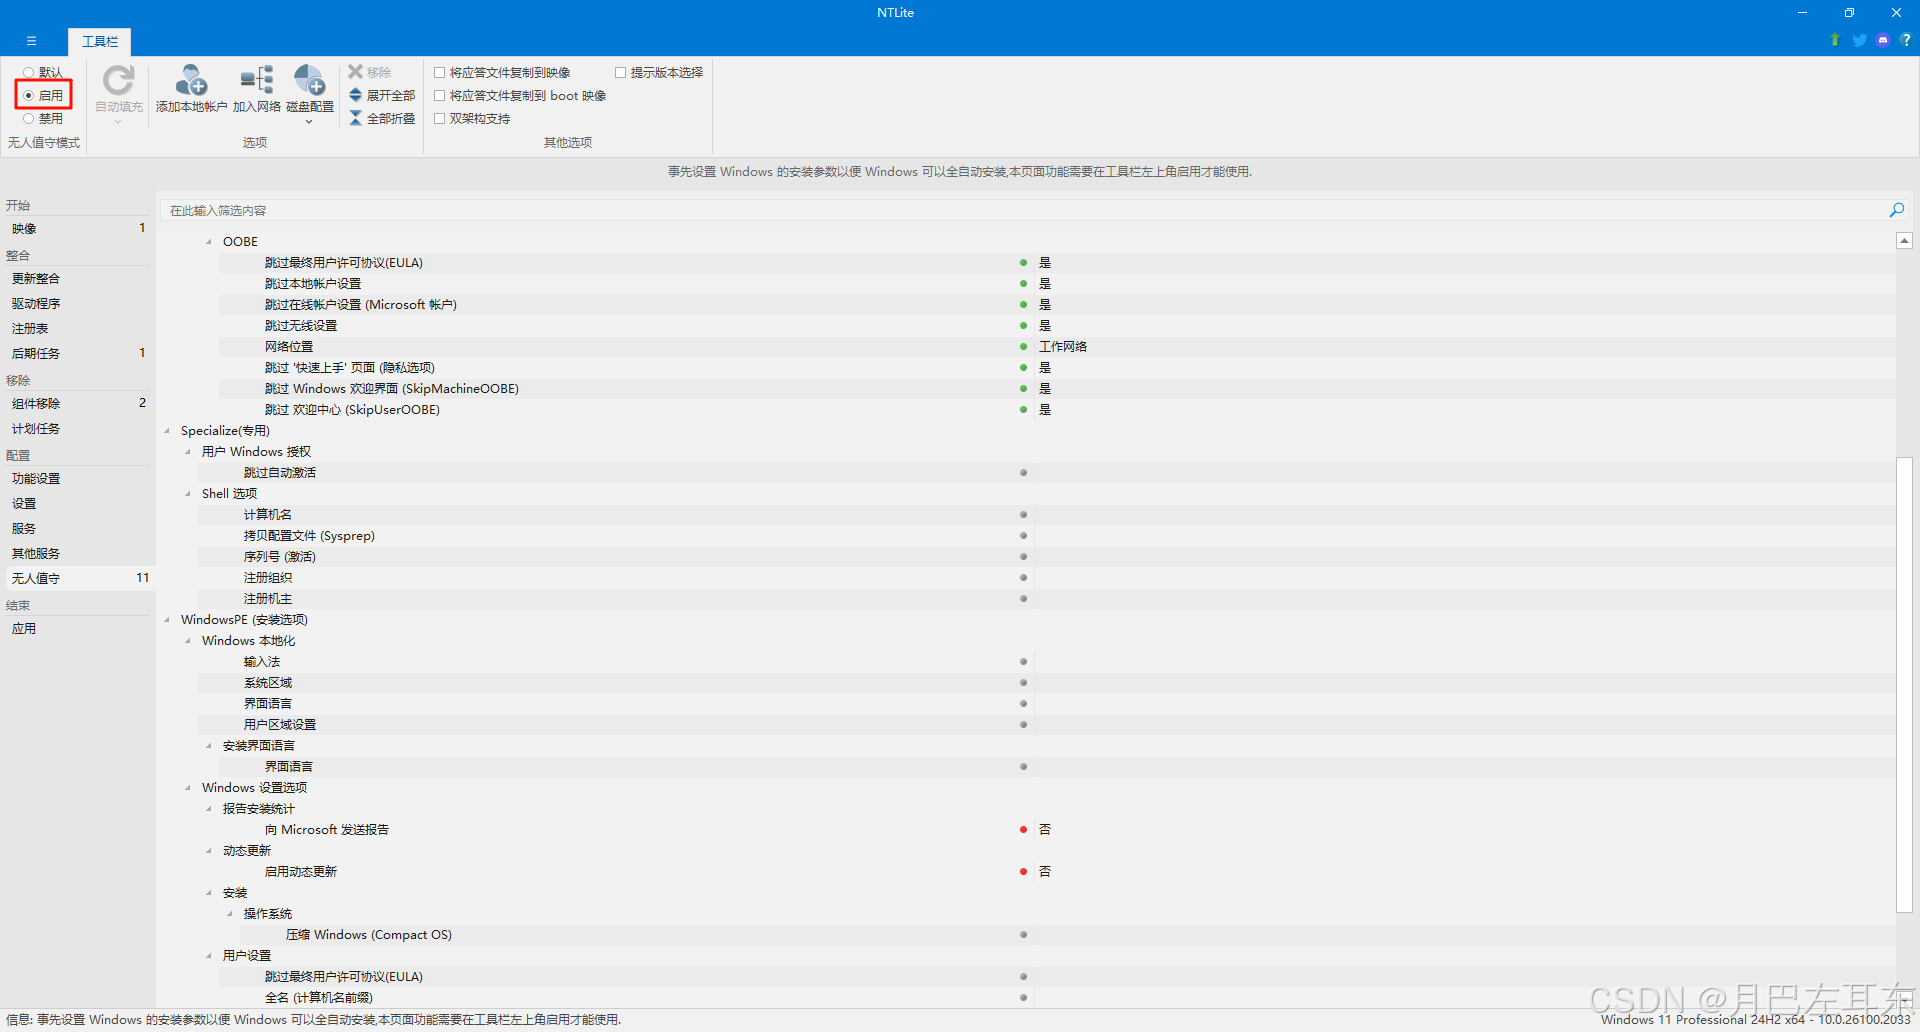Select the 启用 radio button
This screenshot has width=1920, height=1032.
[29, 95]
